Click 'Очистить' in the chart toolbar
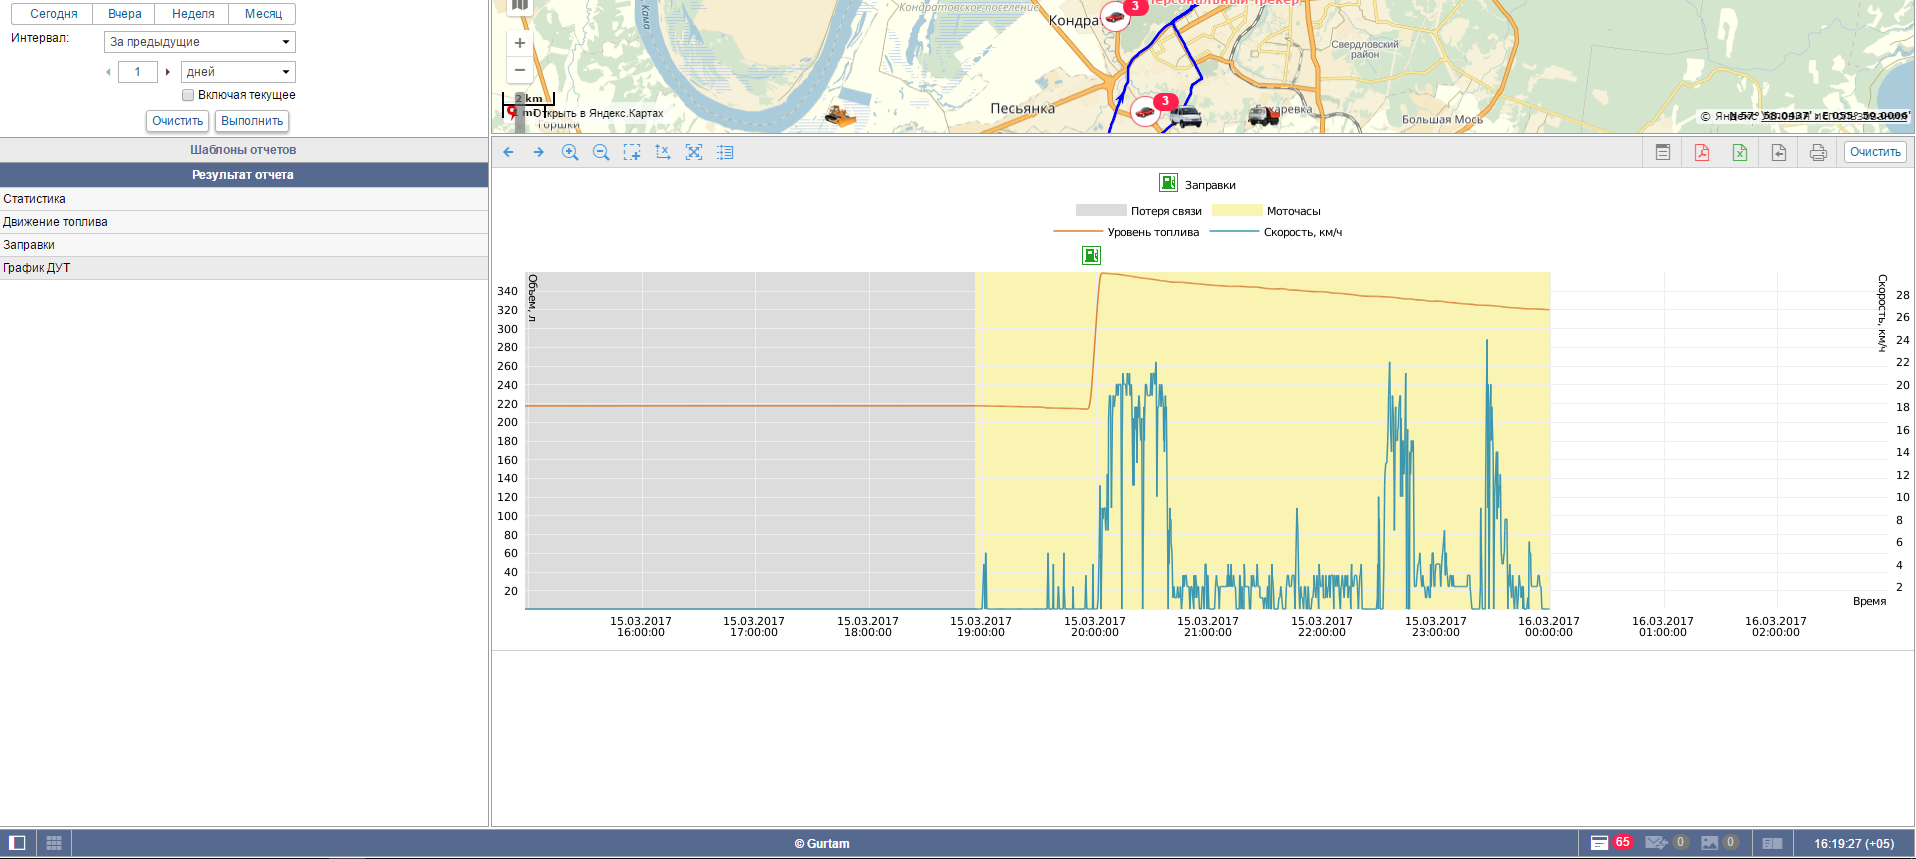Screen dimensions: 1916x859 [1874, 152]
